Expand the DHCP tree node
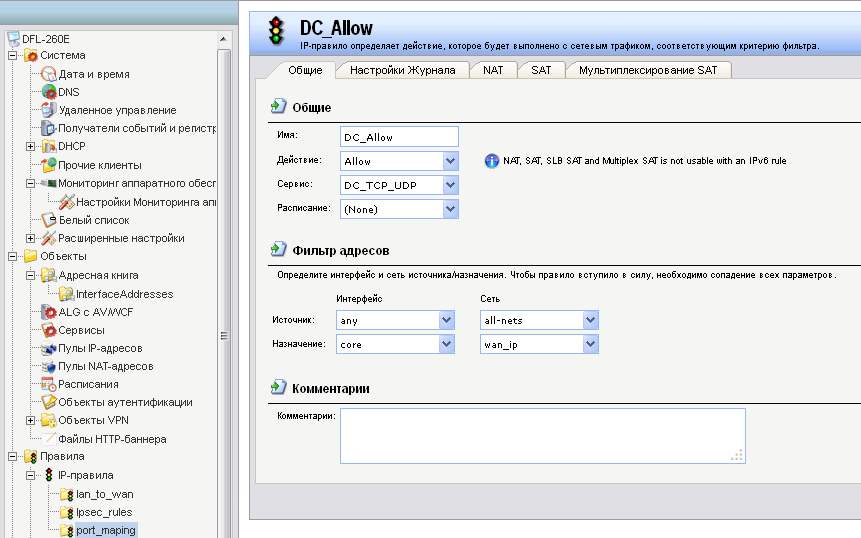 31,147
